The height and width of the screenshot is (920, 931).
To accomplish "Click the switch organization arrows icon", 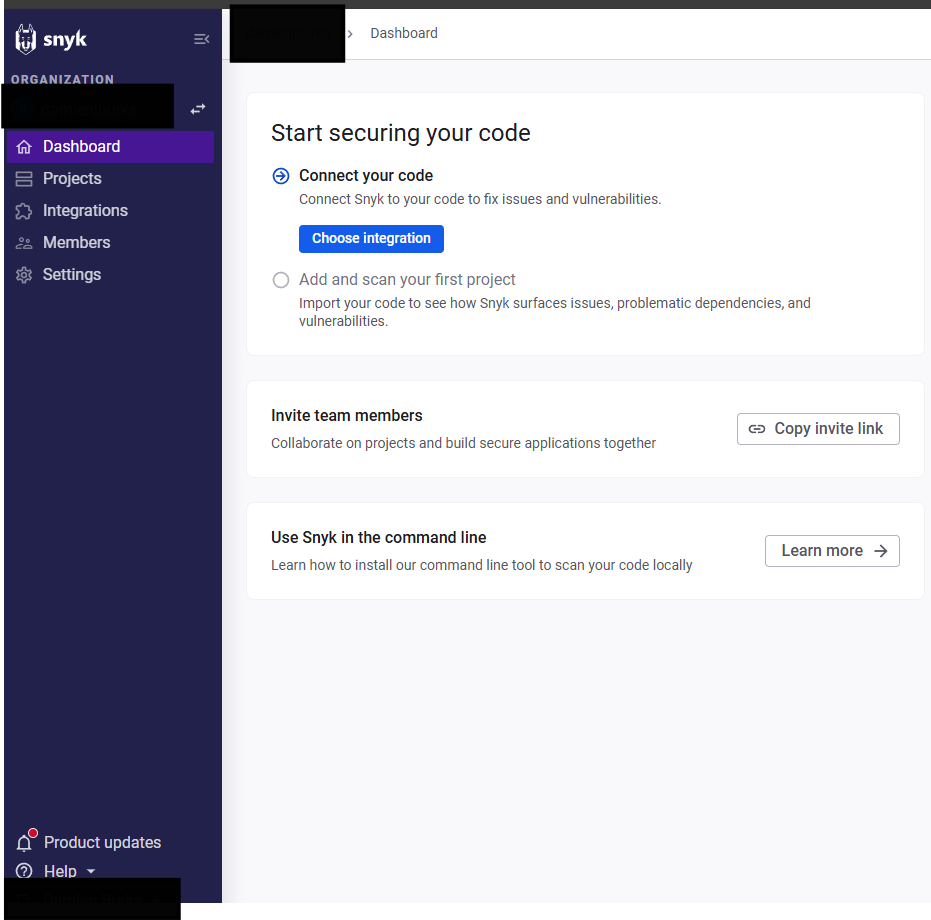I will (x=198, y=108).
